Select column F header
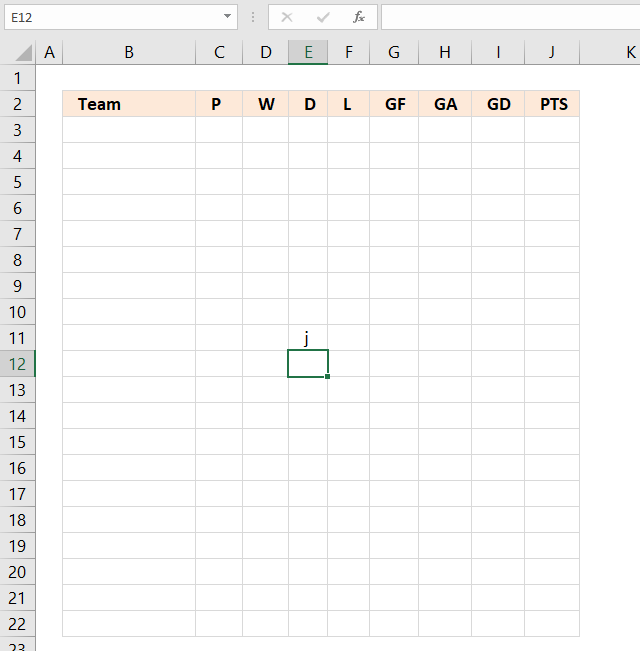The height and width of the screenshot is (651, 640). point(349,52)
